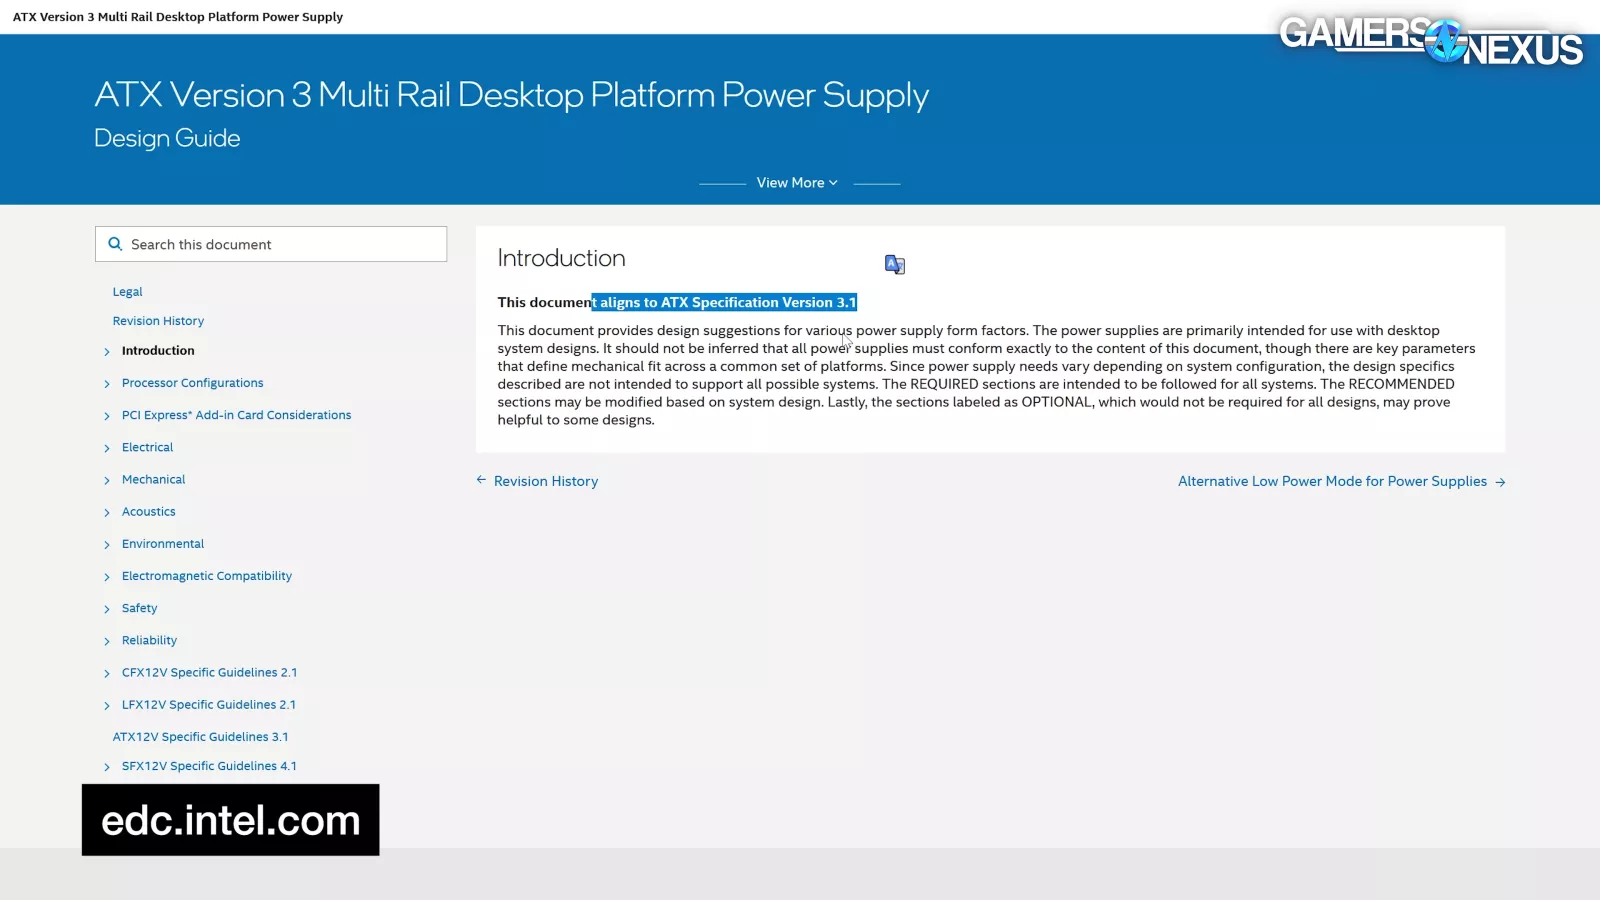Viewport: 1600px width, 900px height.
Task: Click the magnifying glass search icon
Action: tap(115, 244)
